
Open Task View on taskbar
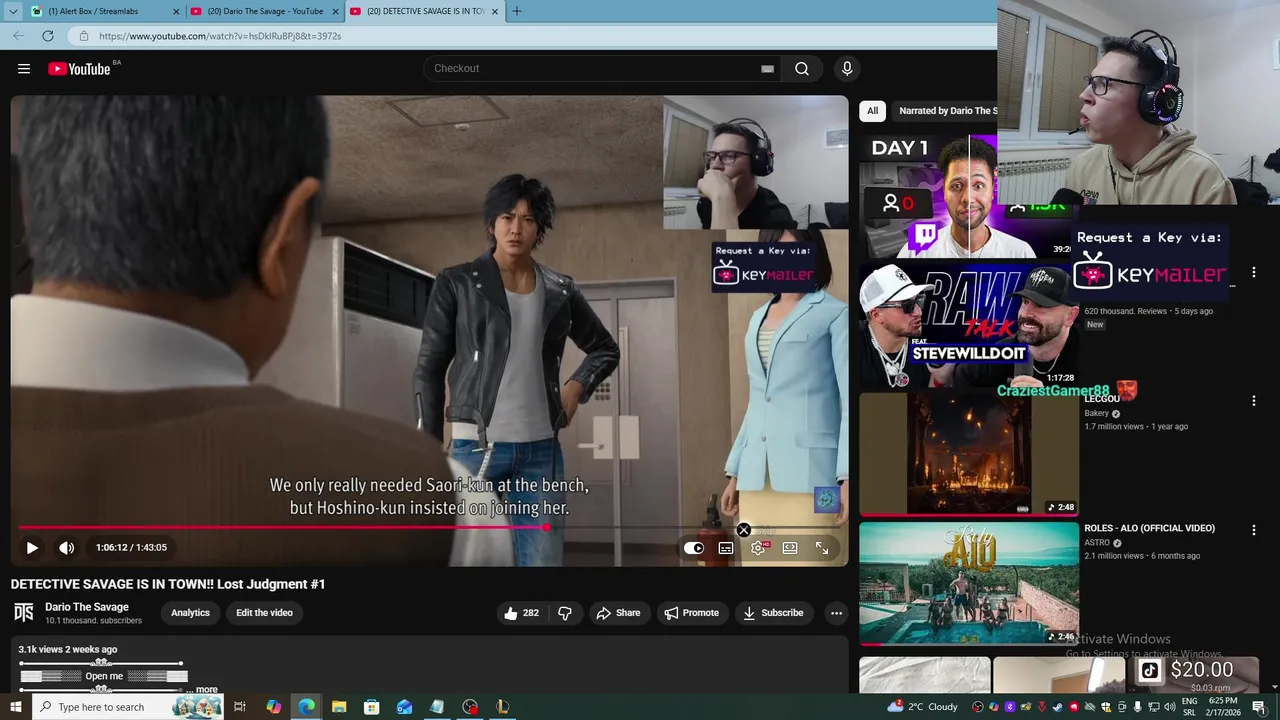(240, 707)
